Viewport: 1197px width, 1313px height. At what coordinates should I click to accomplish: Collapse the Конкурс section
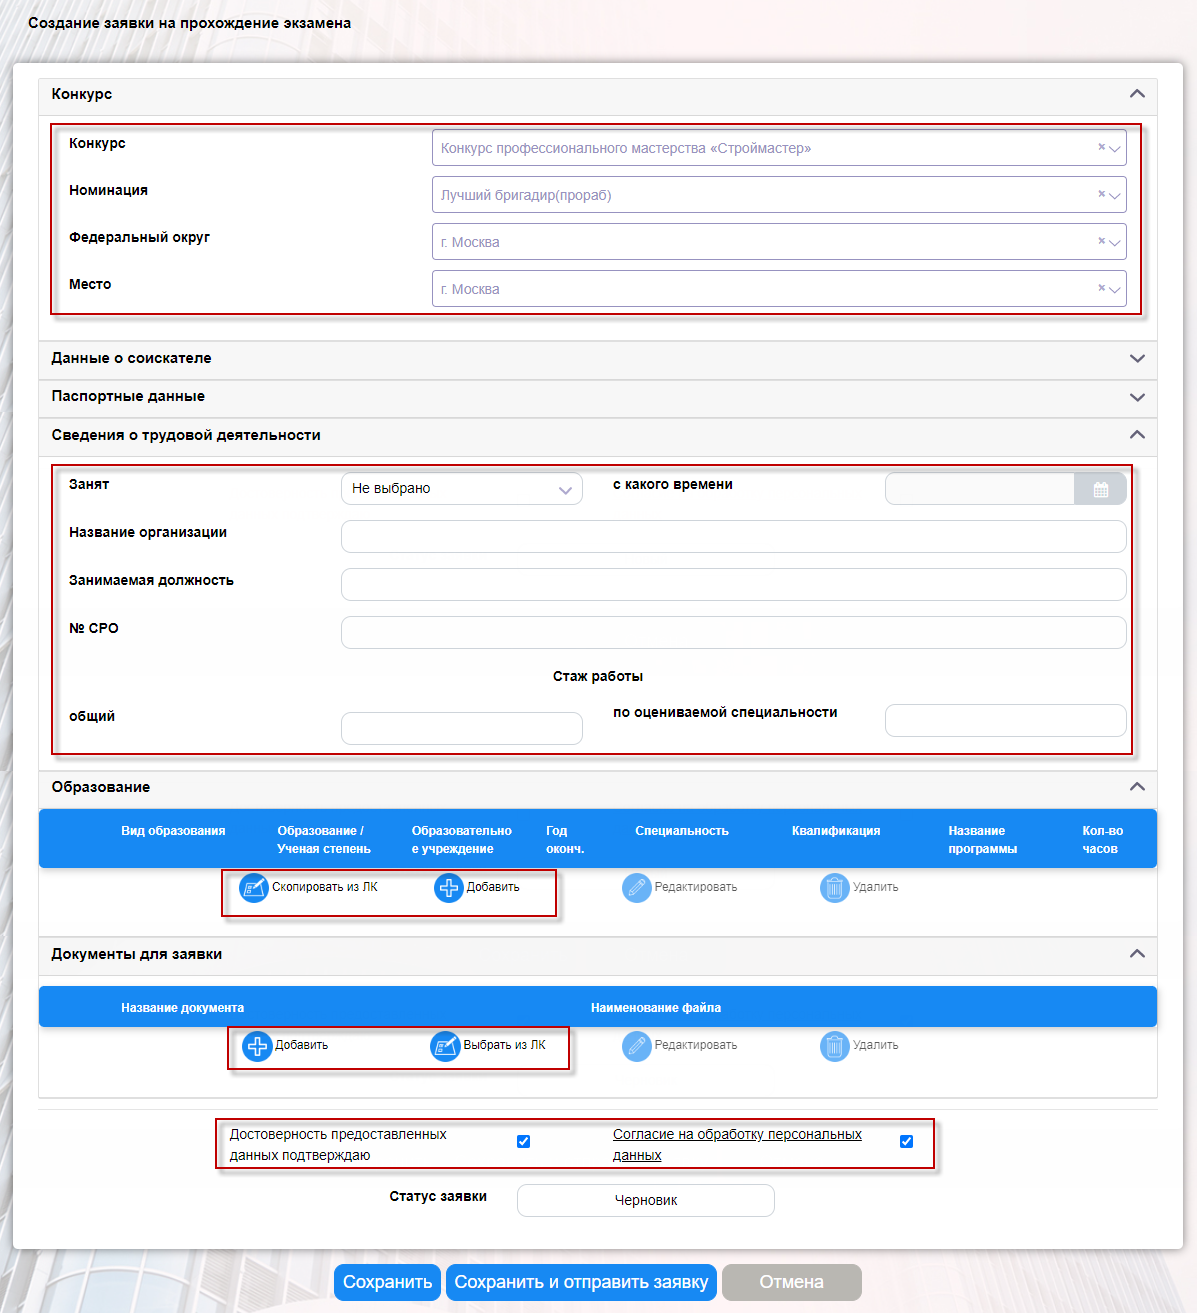point(1137,94)
